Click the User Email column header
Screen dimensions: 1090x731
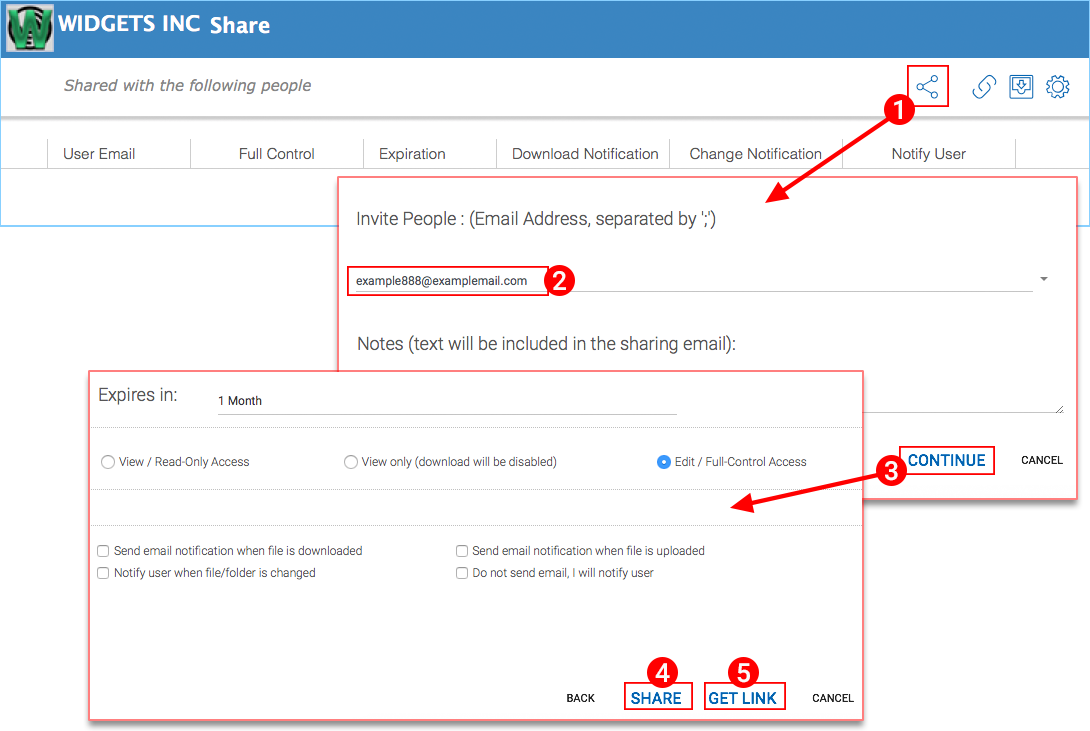(x=99, y=154)
